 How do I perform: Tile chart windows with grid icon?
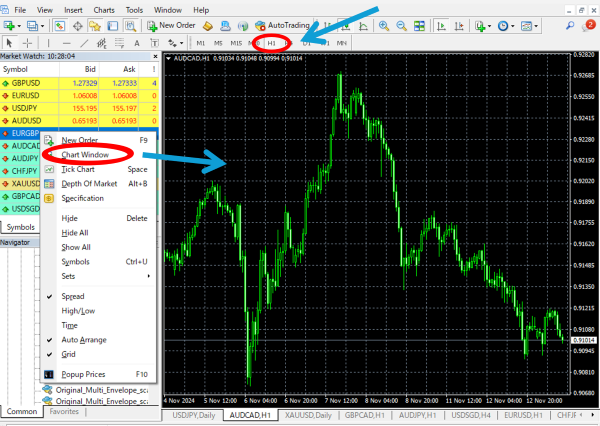point(419,26)
